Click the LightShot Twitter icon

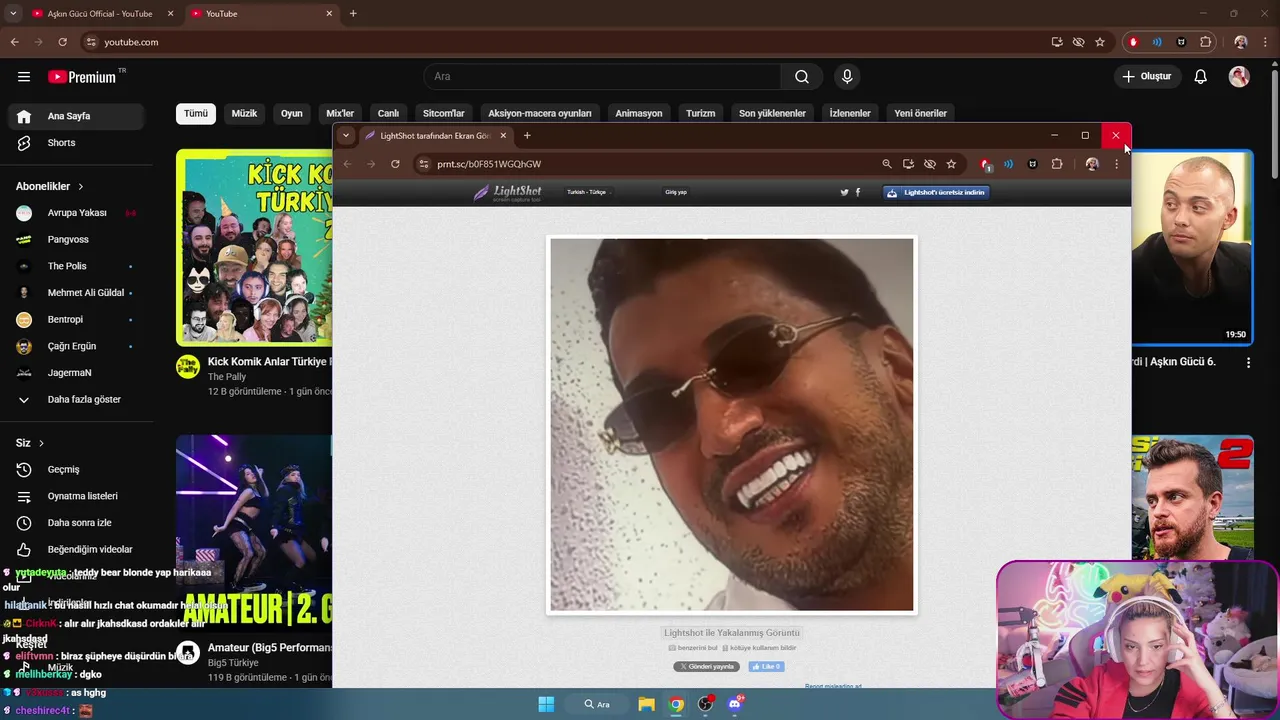[x=844, y=192]
